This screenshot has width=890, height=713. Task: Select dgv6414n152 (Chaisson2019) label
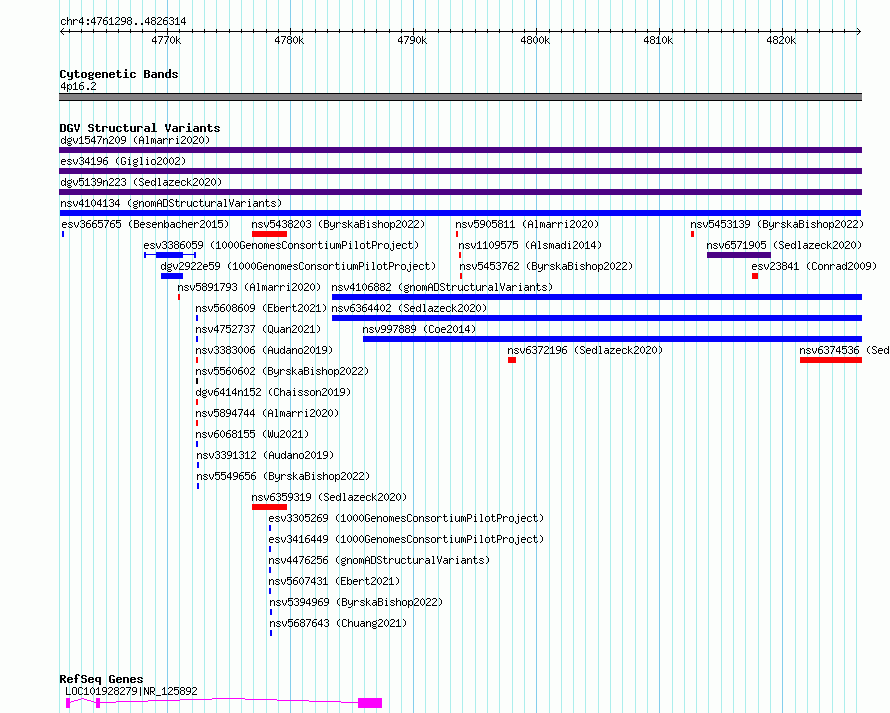[273, 392]
